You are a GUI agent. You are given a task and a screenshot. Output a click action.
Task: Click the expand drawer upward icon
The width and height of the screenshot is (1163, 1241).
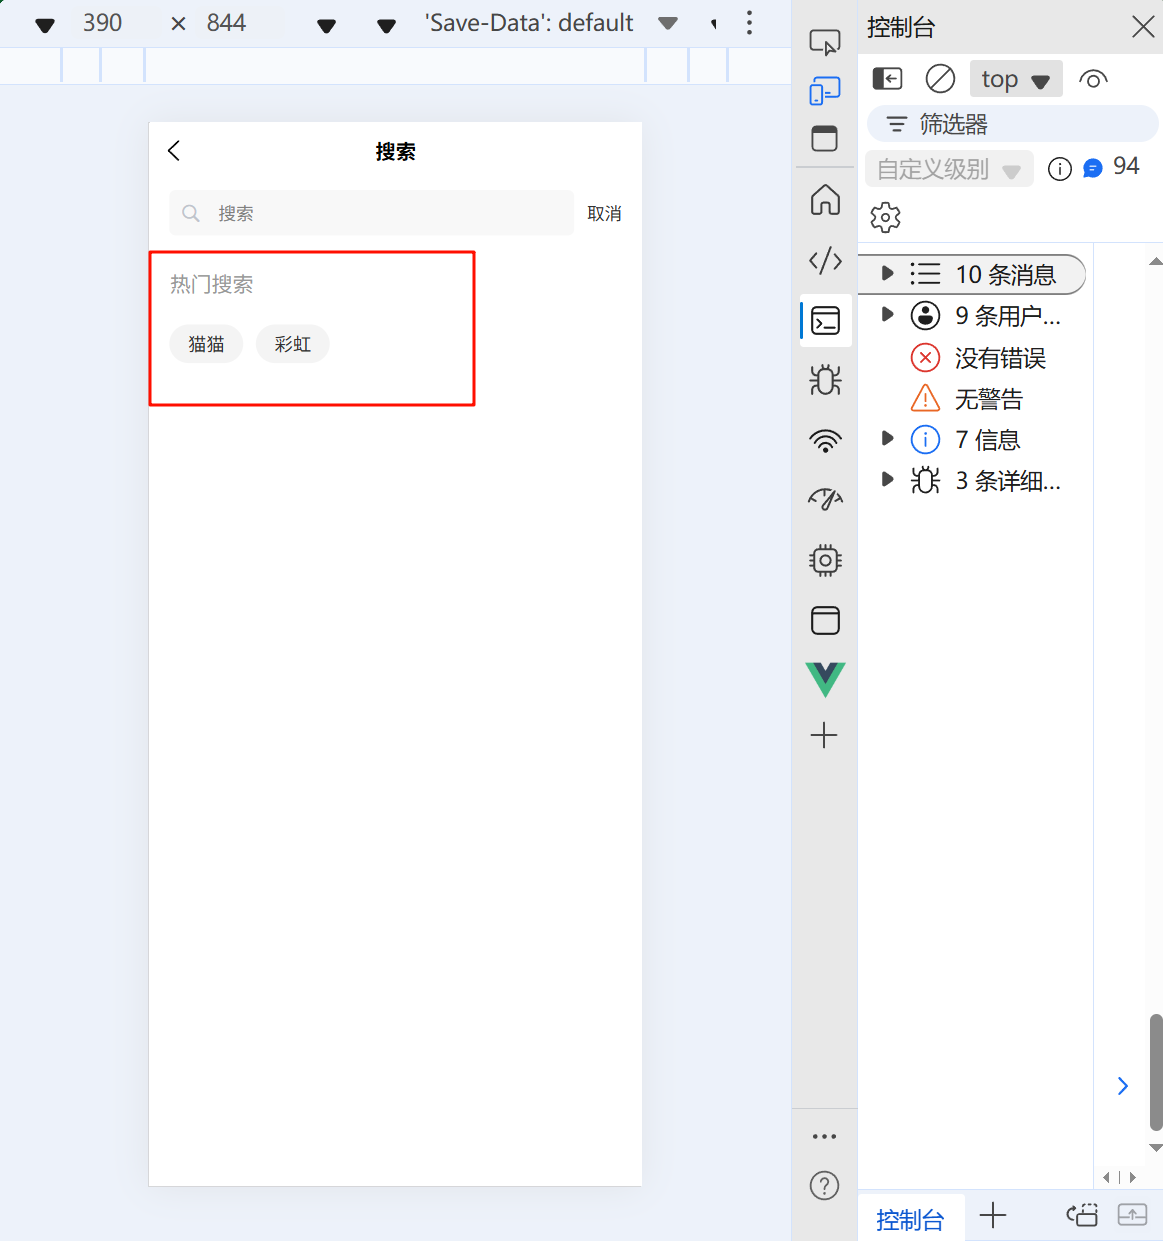tap(1132, 1215)
